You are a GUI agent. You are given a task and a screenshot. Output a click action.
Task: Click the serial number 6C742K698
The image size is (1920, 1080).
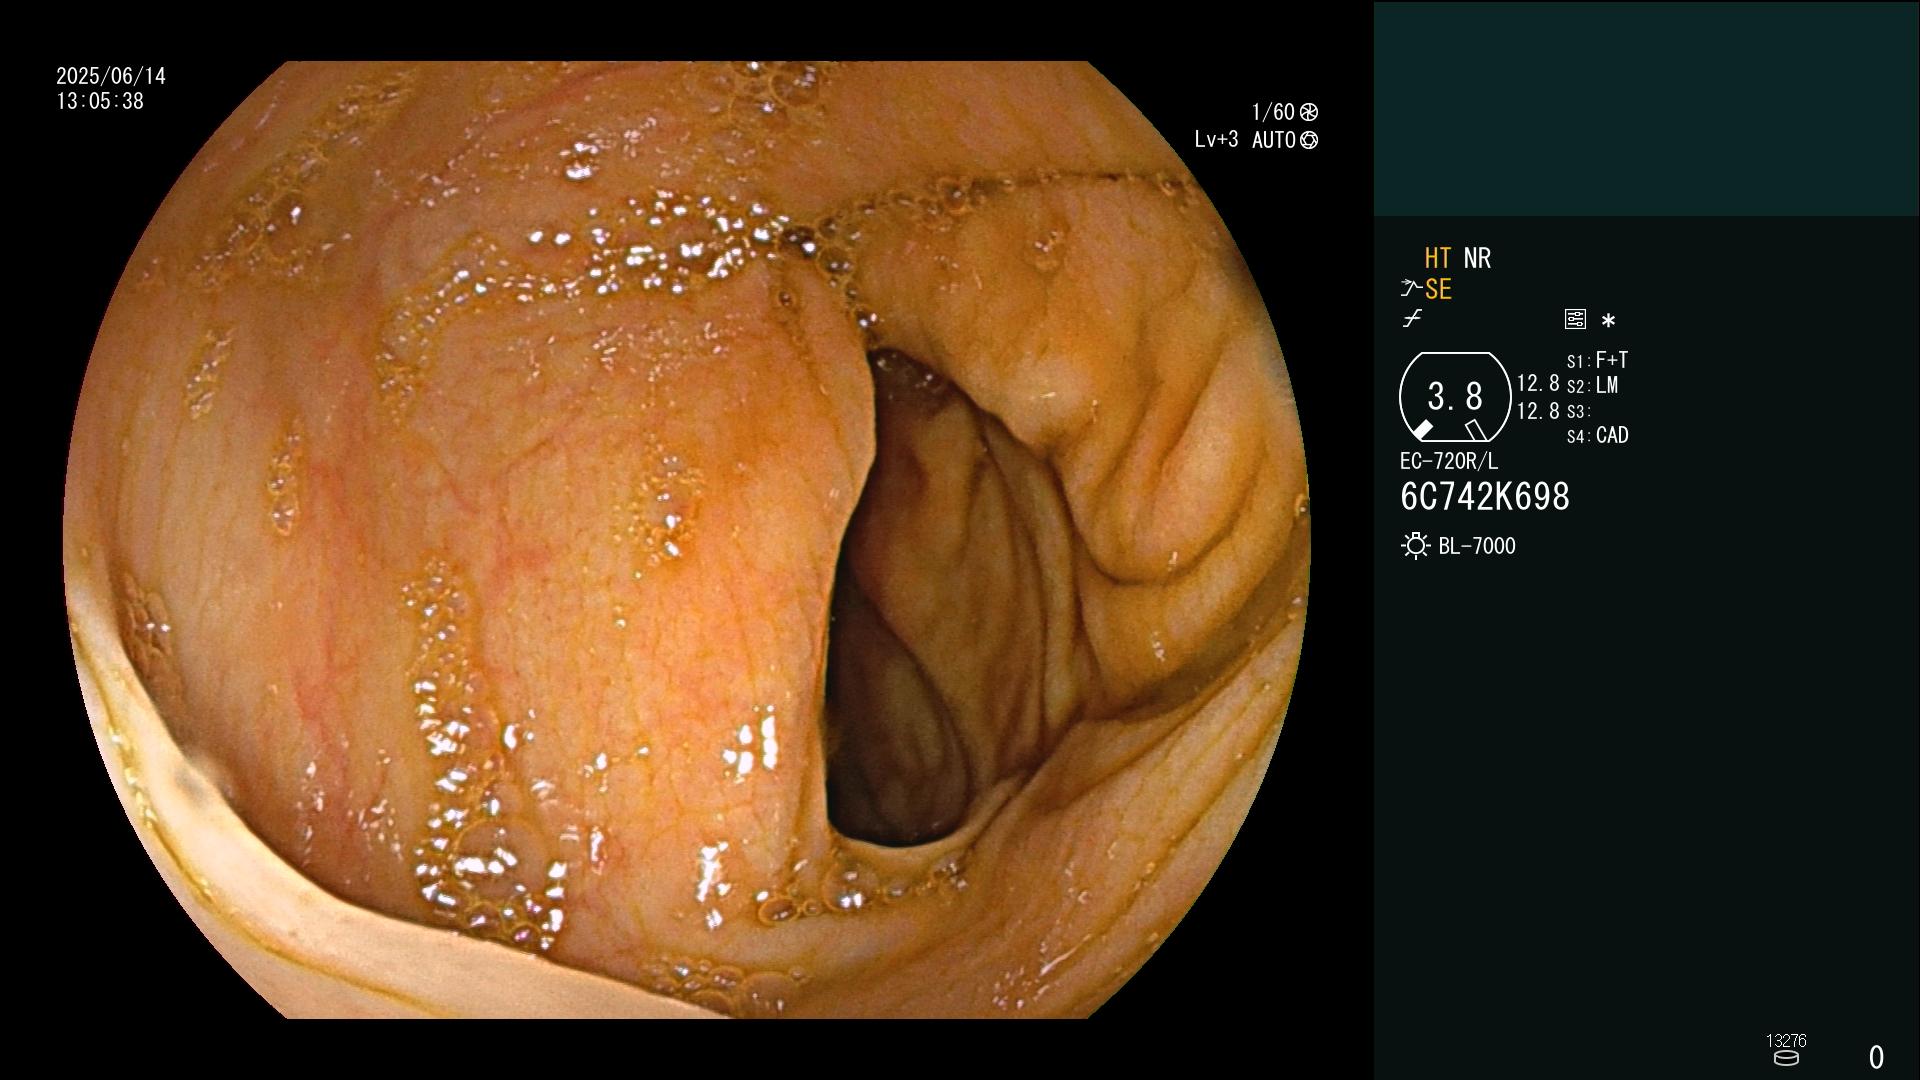point(1485,497)
